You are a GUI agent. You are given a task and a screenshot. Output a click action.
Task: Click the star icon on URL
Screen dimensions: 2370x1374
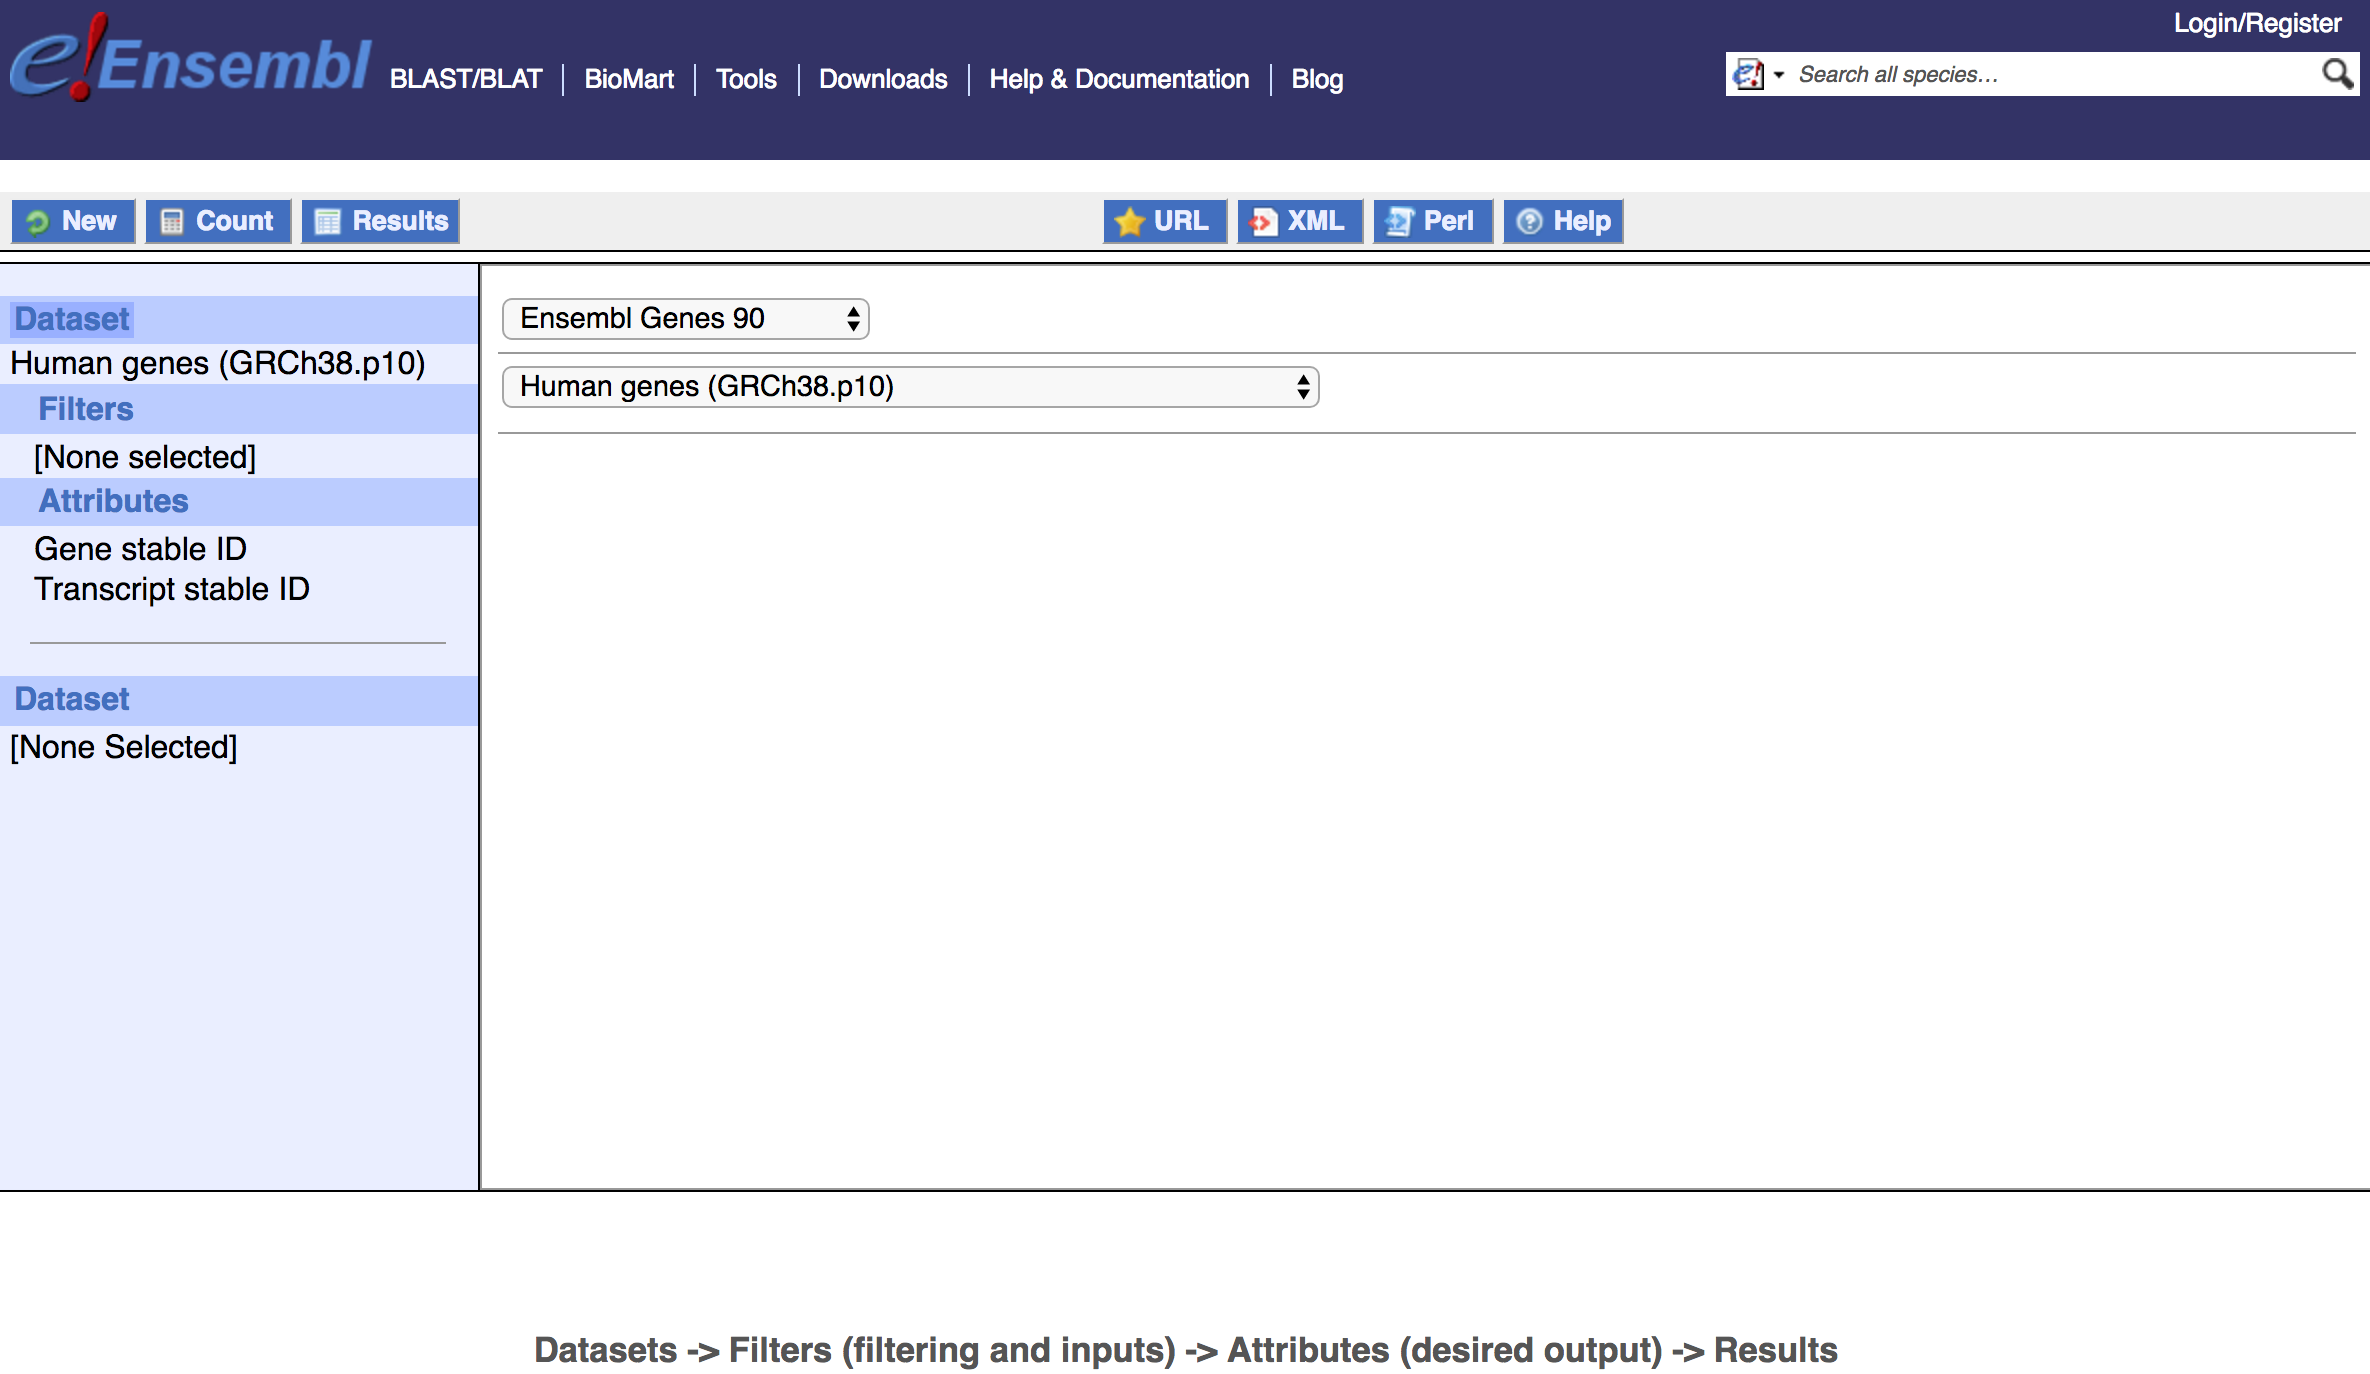coord(1130,222)
